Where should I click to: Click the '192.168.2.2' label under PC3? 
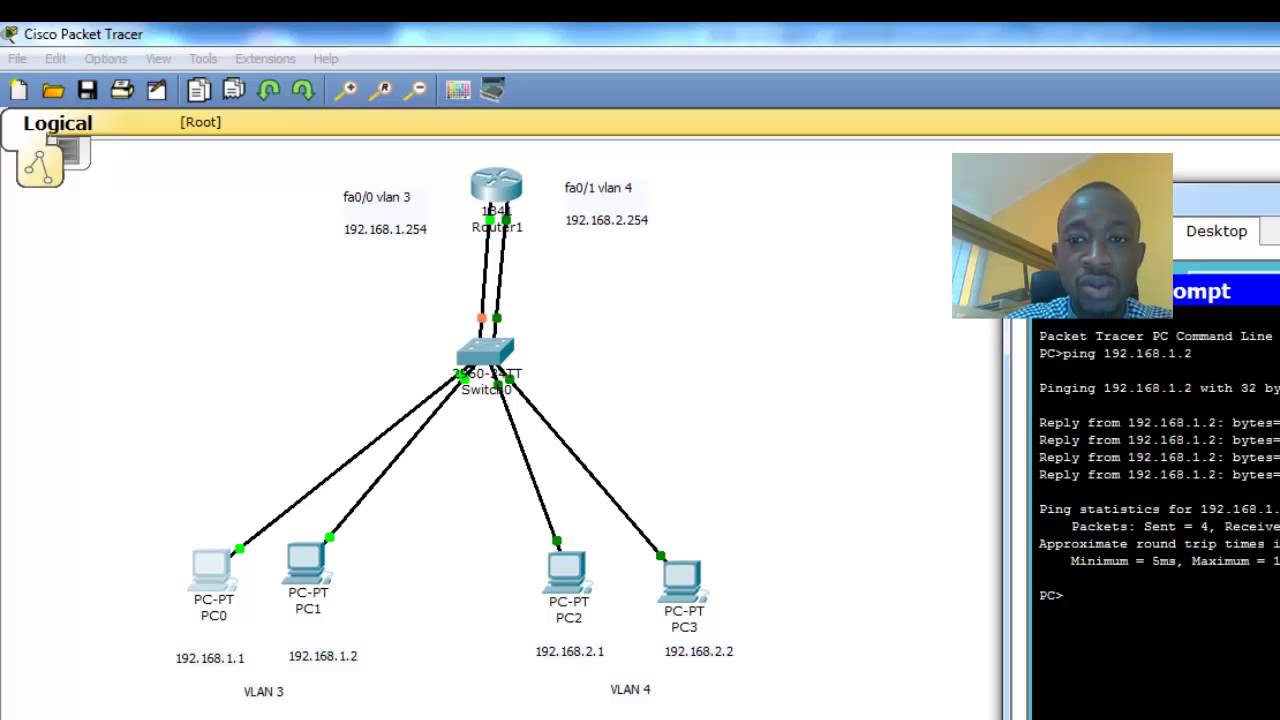click(699, 651)
